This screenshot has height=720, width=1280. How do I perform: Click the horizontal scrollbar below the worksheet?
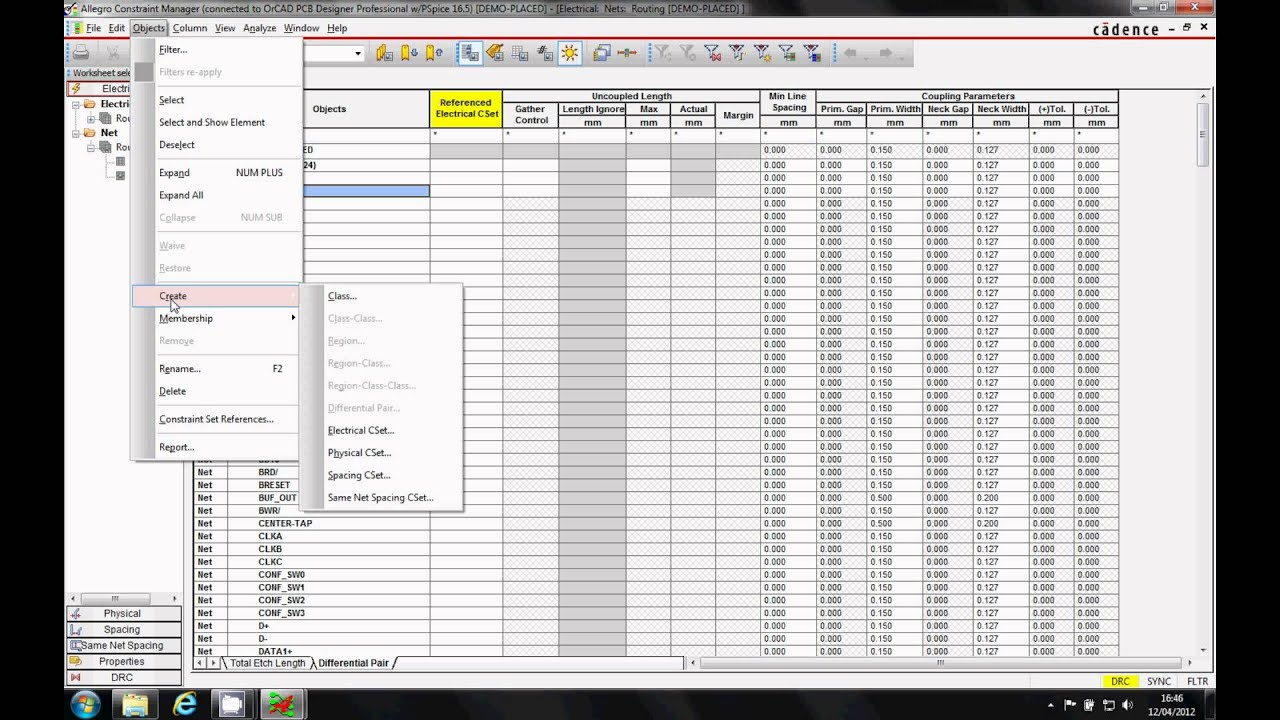(x=940, y=663)
